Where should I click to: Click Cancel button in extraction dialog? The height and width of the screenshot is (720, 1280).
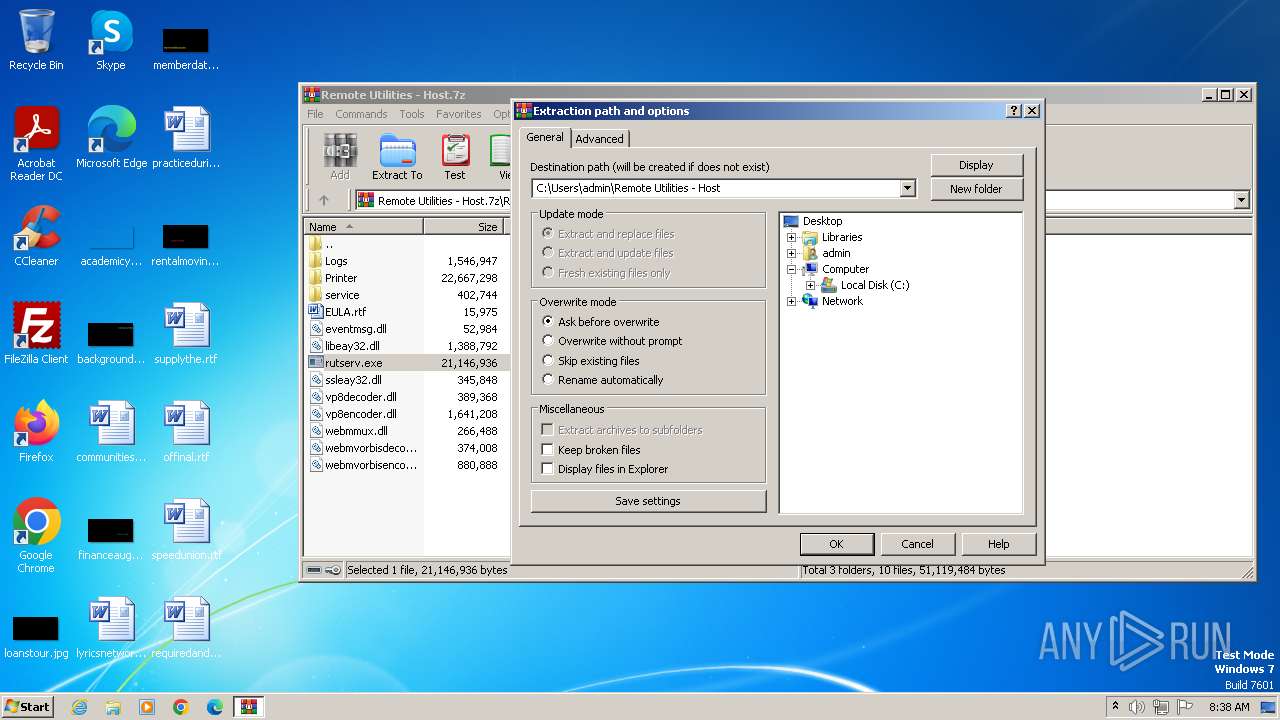point(917,544)
